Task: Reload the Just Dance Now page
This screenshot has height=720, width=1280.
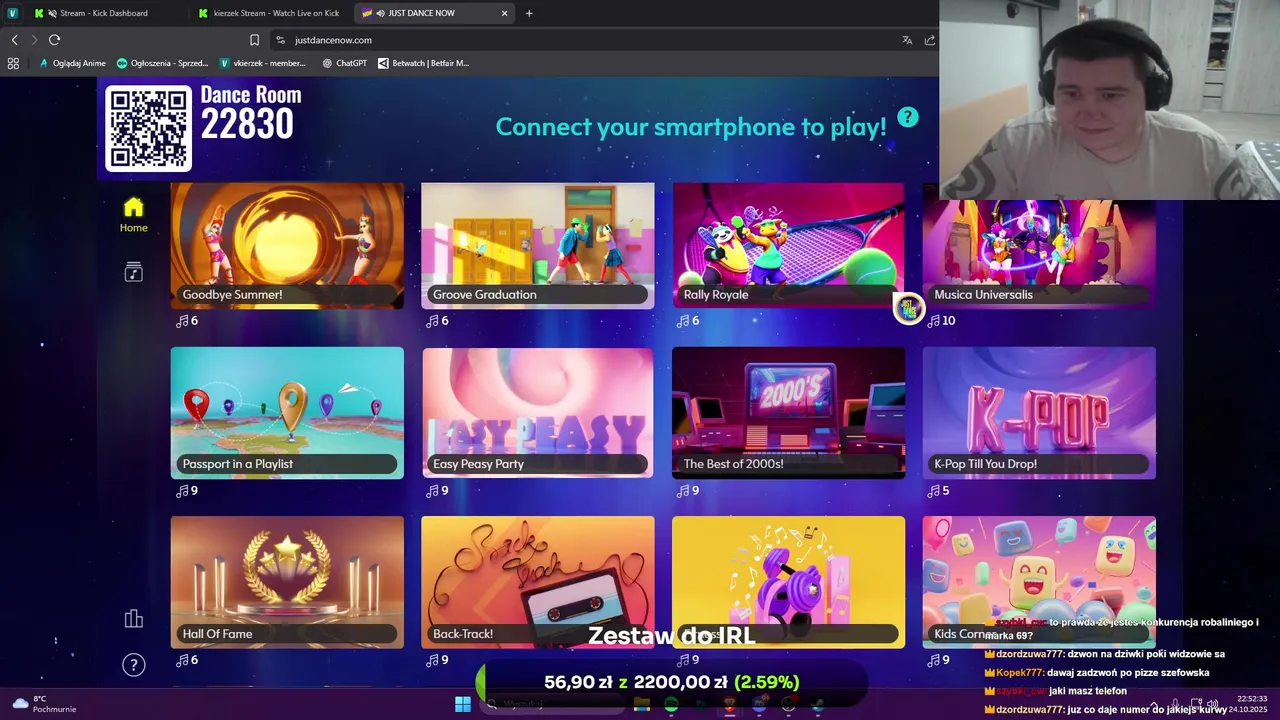Action: [54, 40]
